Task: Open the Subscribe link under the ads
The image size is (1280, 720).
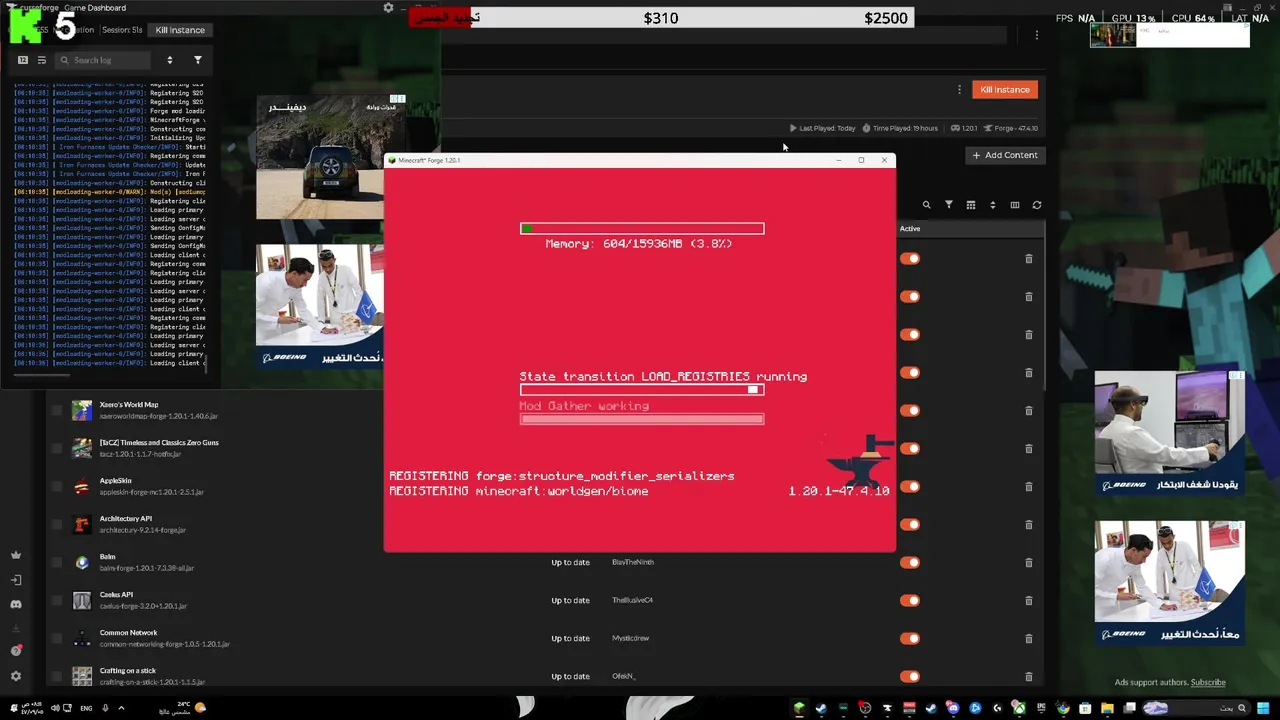Action: point(1207,683)
